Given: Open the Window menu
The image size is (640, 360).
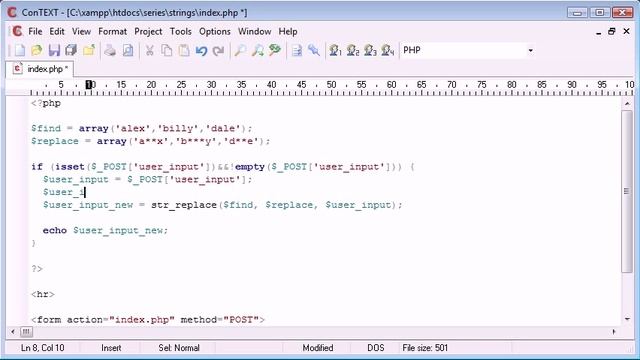Looking at the screenshot, I should pyautogui.click(x=254, y=31).
